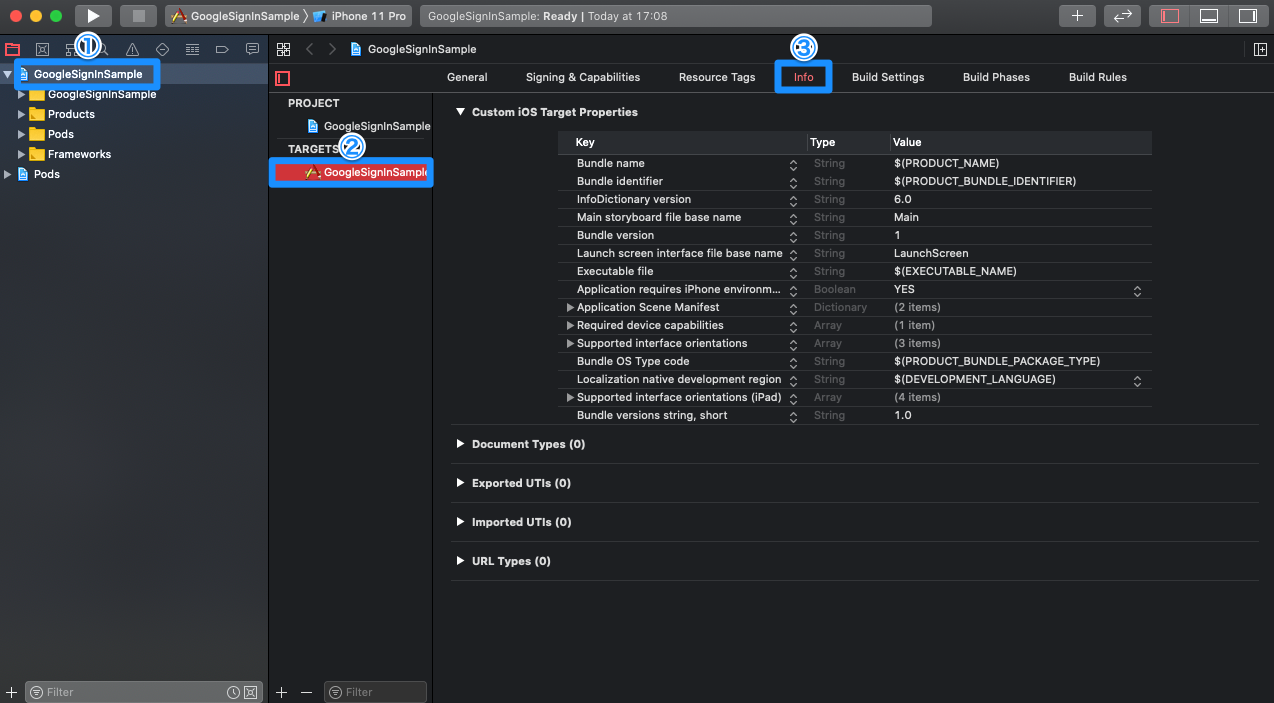Click the key stepper for Executable file
The width and height of the screenshot is (1274, 703).
[793, 272]
